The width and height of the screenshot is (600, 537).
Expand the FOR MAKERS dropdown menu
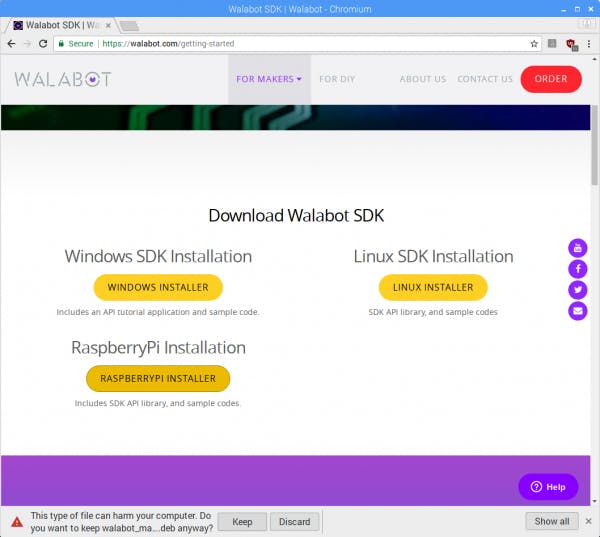(269, 79)
